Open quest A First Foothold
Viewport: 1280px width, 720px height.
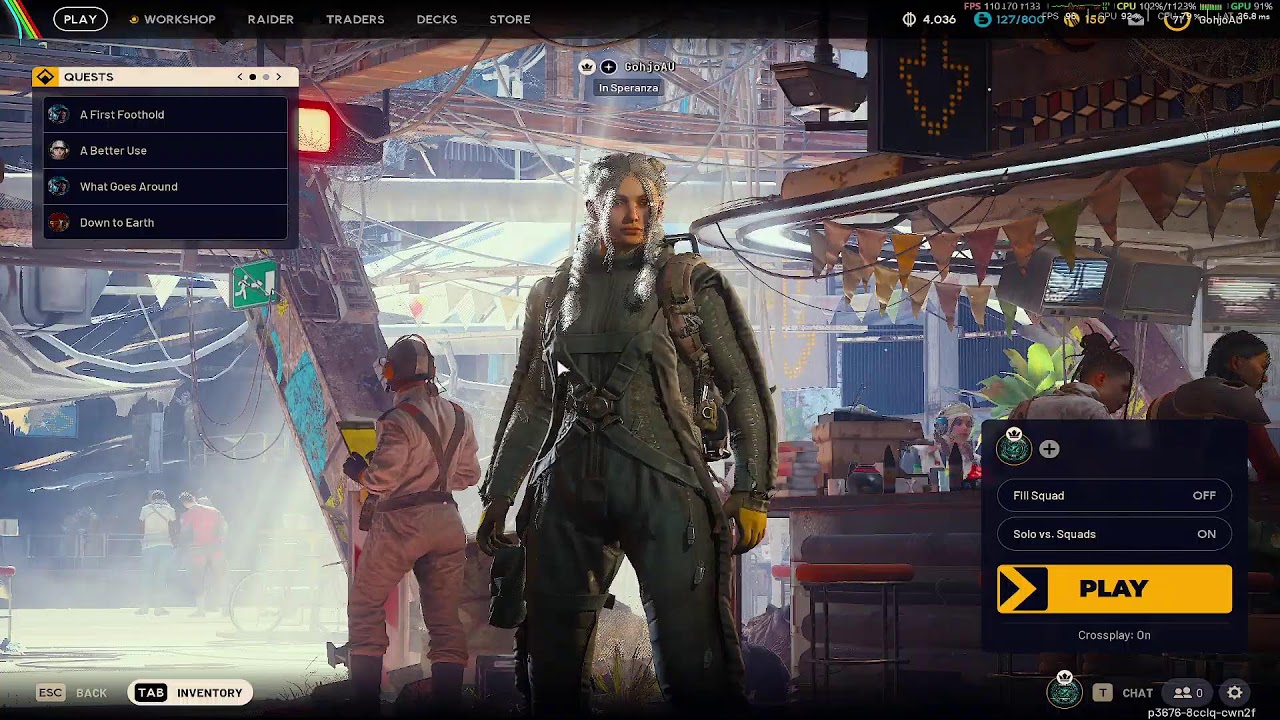pos(165,114)
